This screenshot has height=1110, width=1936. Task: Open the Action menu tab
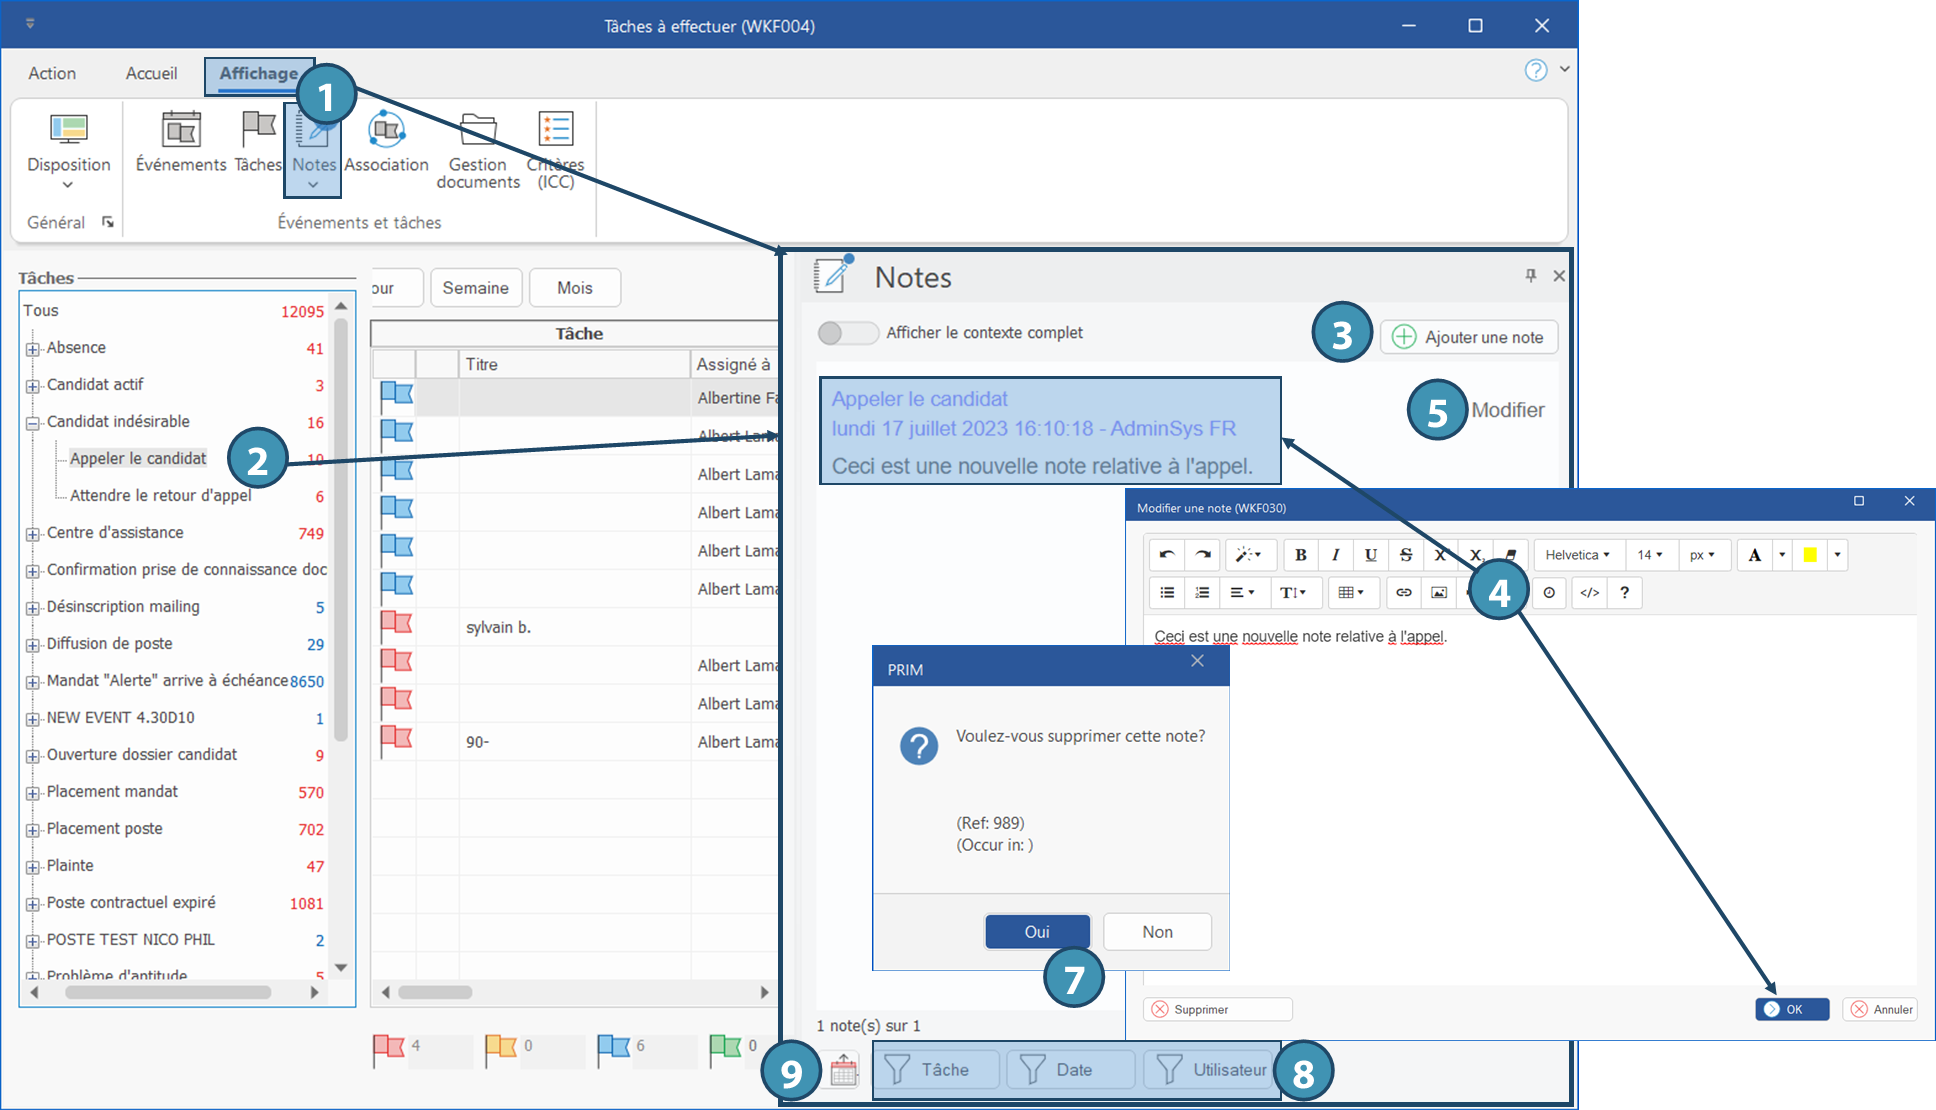52,73
